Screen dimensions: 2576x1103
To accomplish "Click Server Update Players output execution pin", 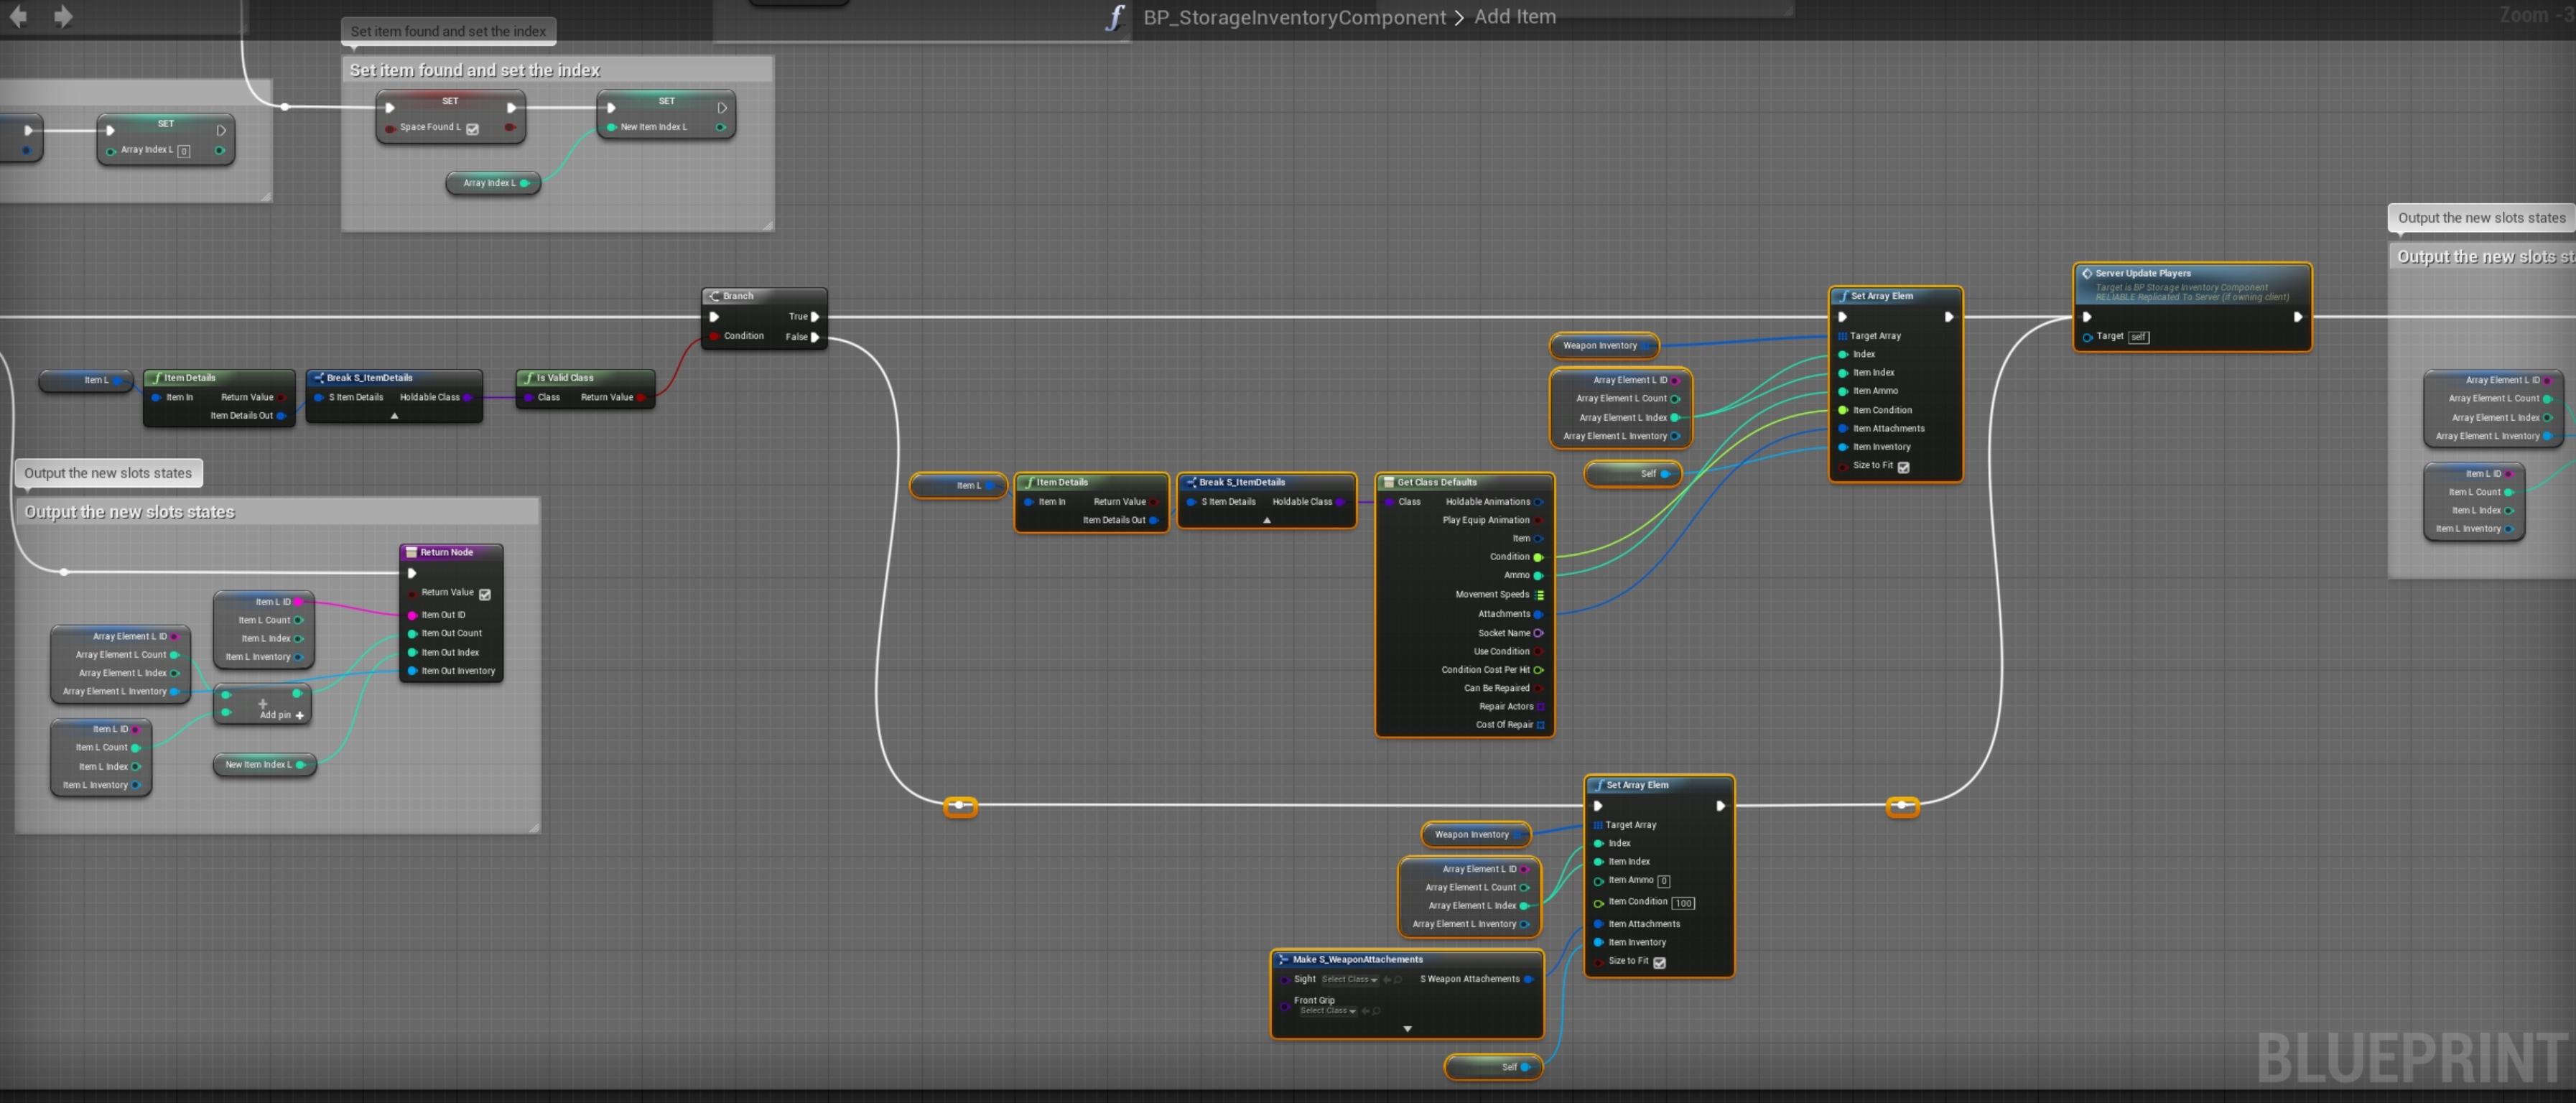I will click(2297, 317).
